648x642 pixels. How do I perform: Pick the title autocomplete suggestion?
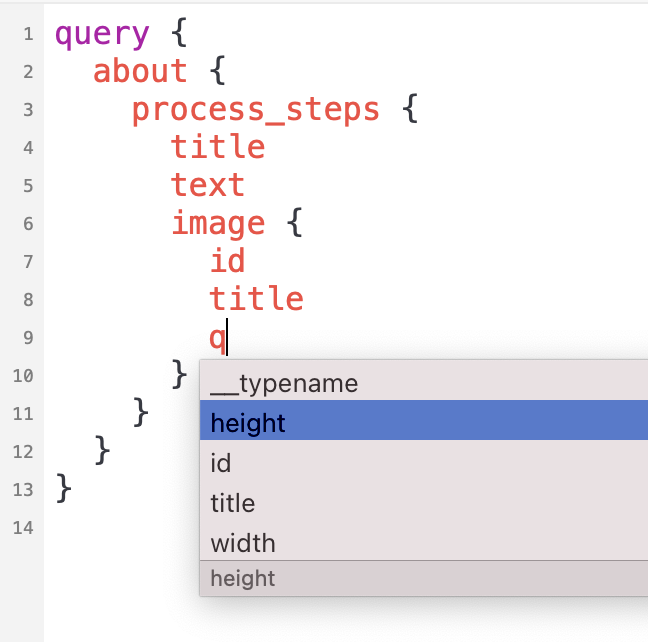424,500
